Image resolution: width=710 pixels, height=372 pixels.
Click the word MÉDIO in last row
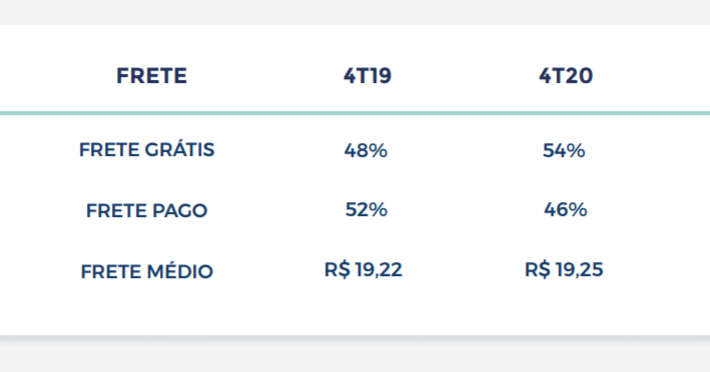(180, 271)
